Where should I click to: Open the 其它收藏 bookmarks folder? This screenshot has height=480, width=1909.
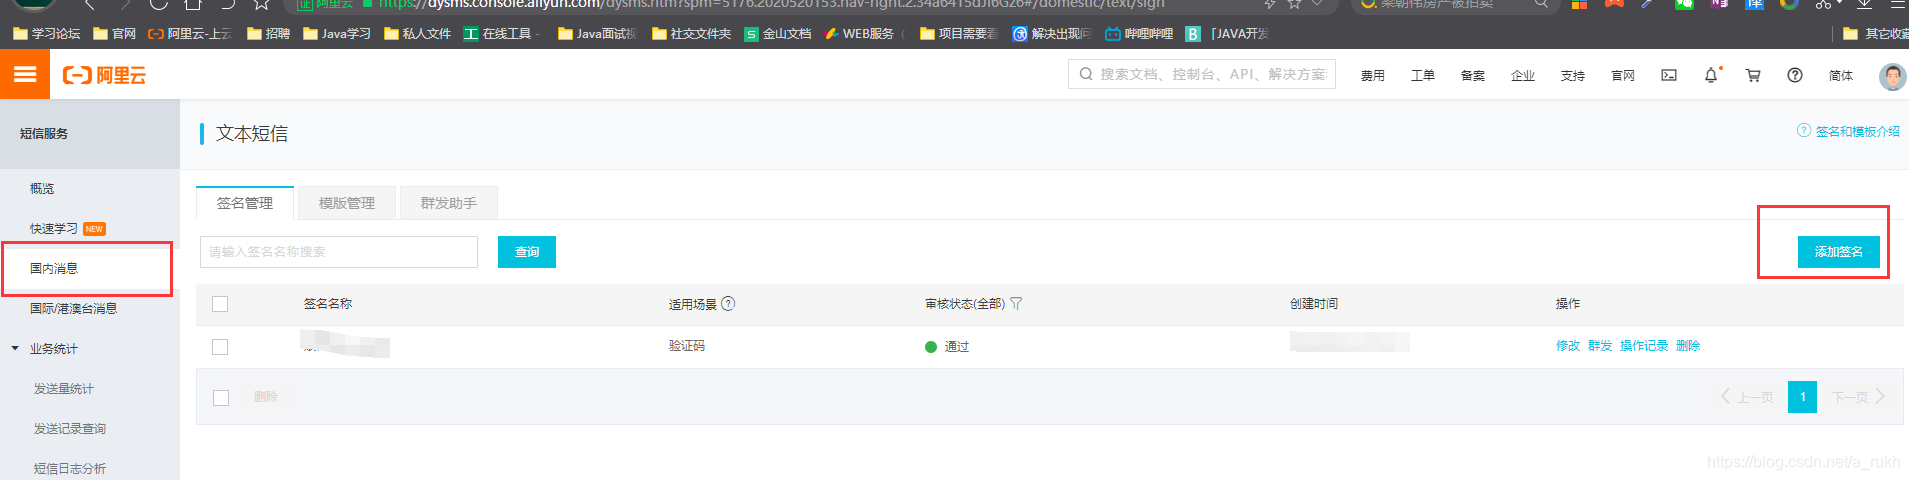tap(1876, 33)
